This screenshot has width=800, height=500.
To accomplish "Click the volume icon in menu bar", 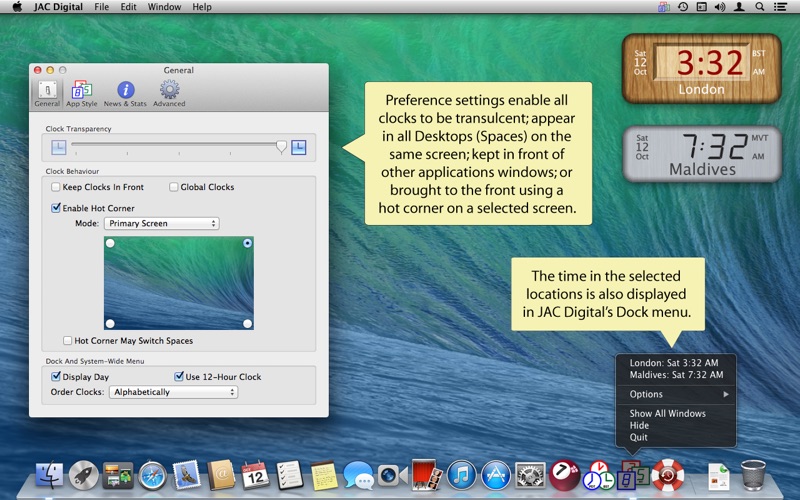I will [x=720, y=7].
